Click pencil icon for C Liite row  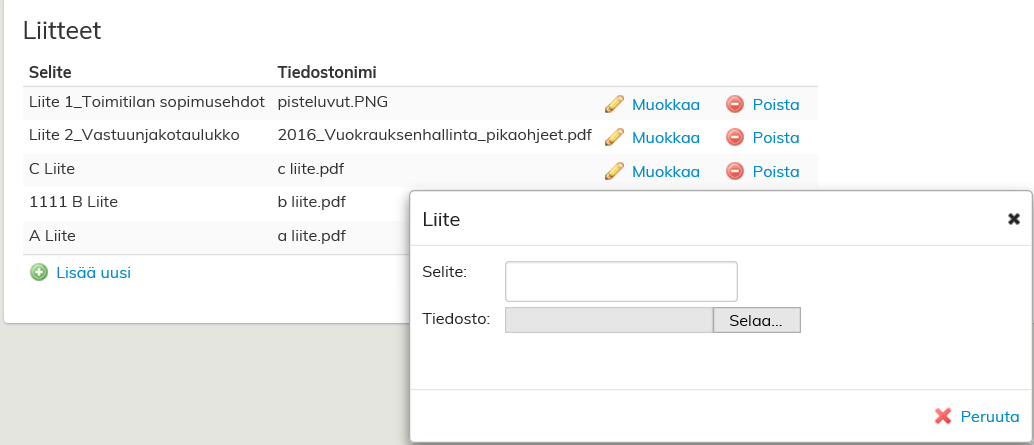pos(614,171)
